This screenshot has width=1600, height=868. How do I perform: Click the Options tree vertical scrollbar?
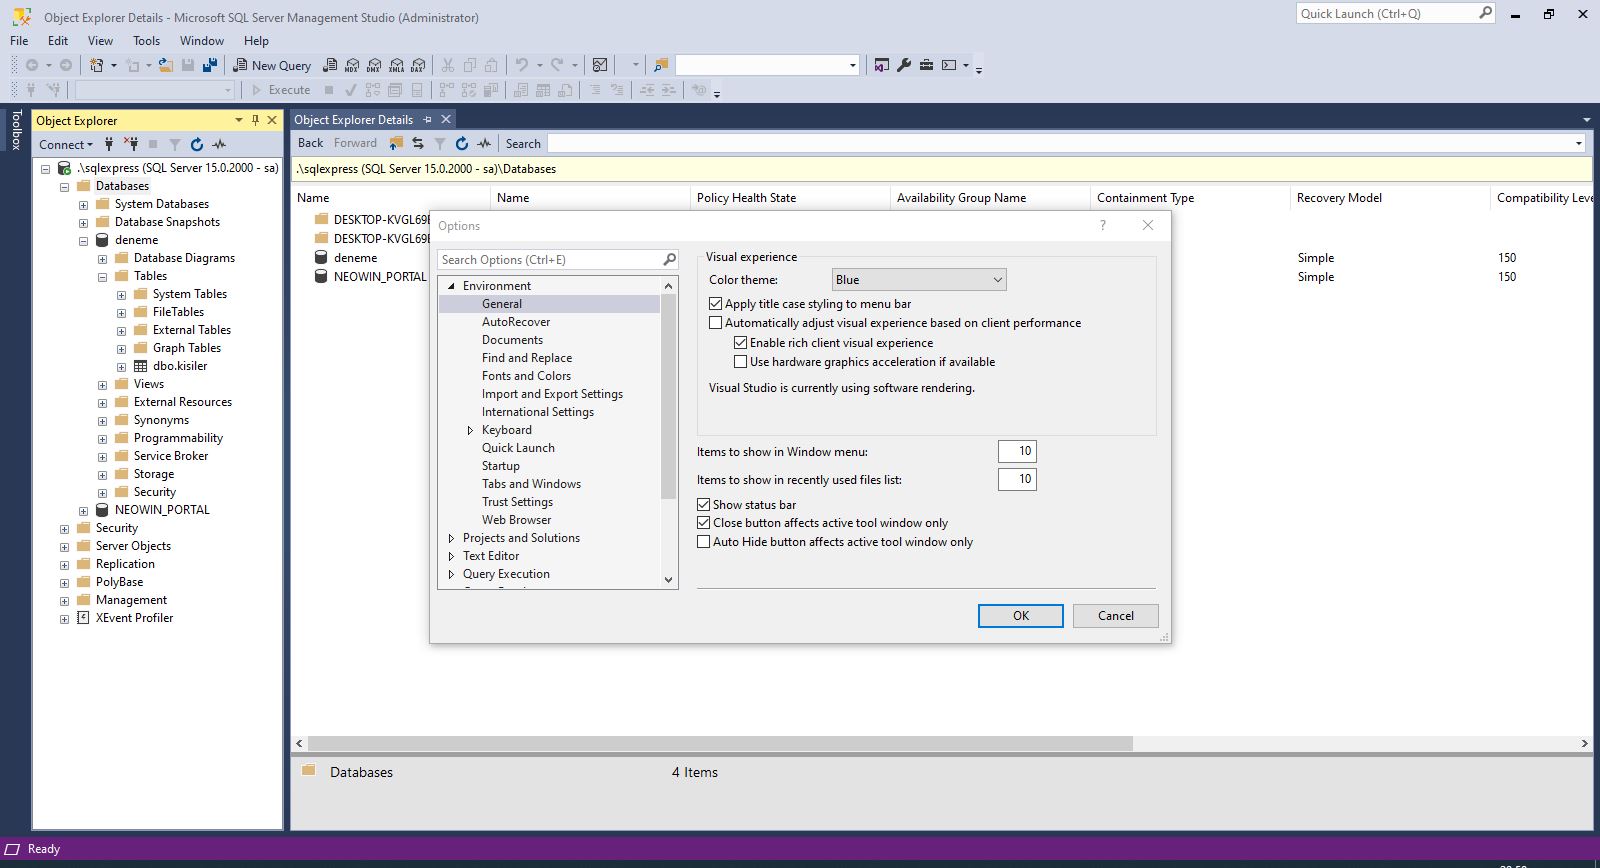coord(669,397)
